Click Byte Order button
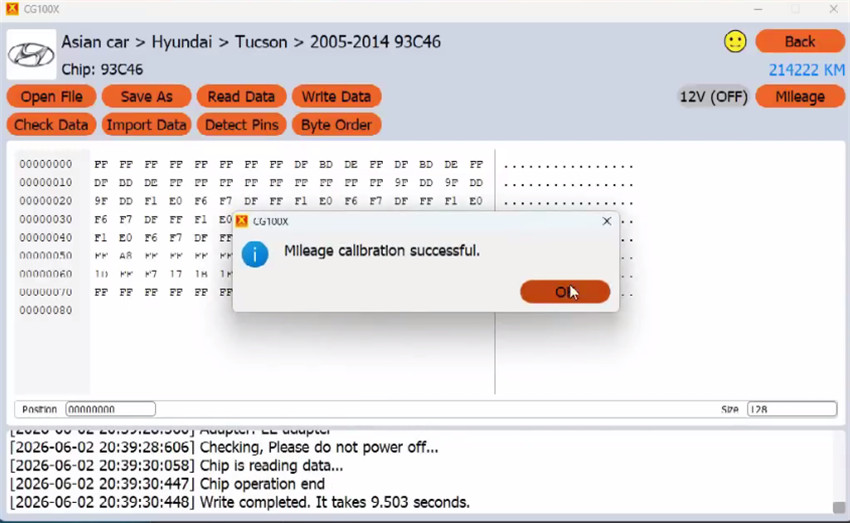 tap(336, 125)
